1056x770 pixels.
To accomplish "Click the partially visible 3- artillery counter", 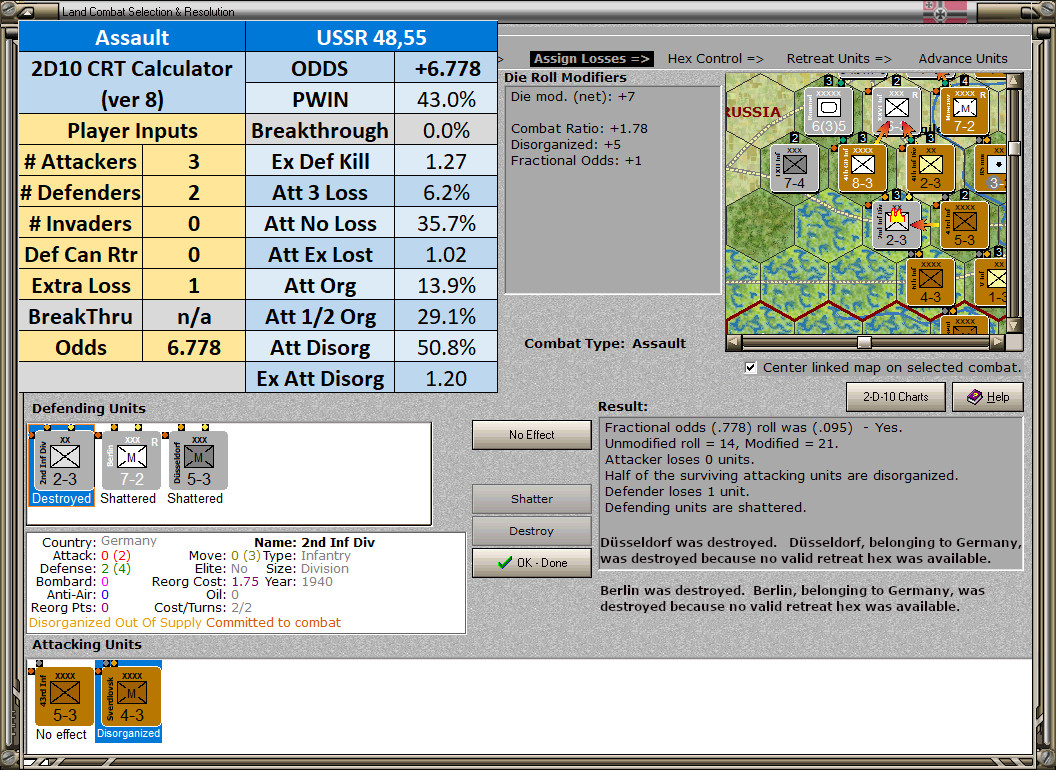I will click(991, 168).
